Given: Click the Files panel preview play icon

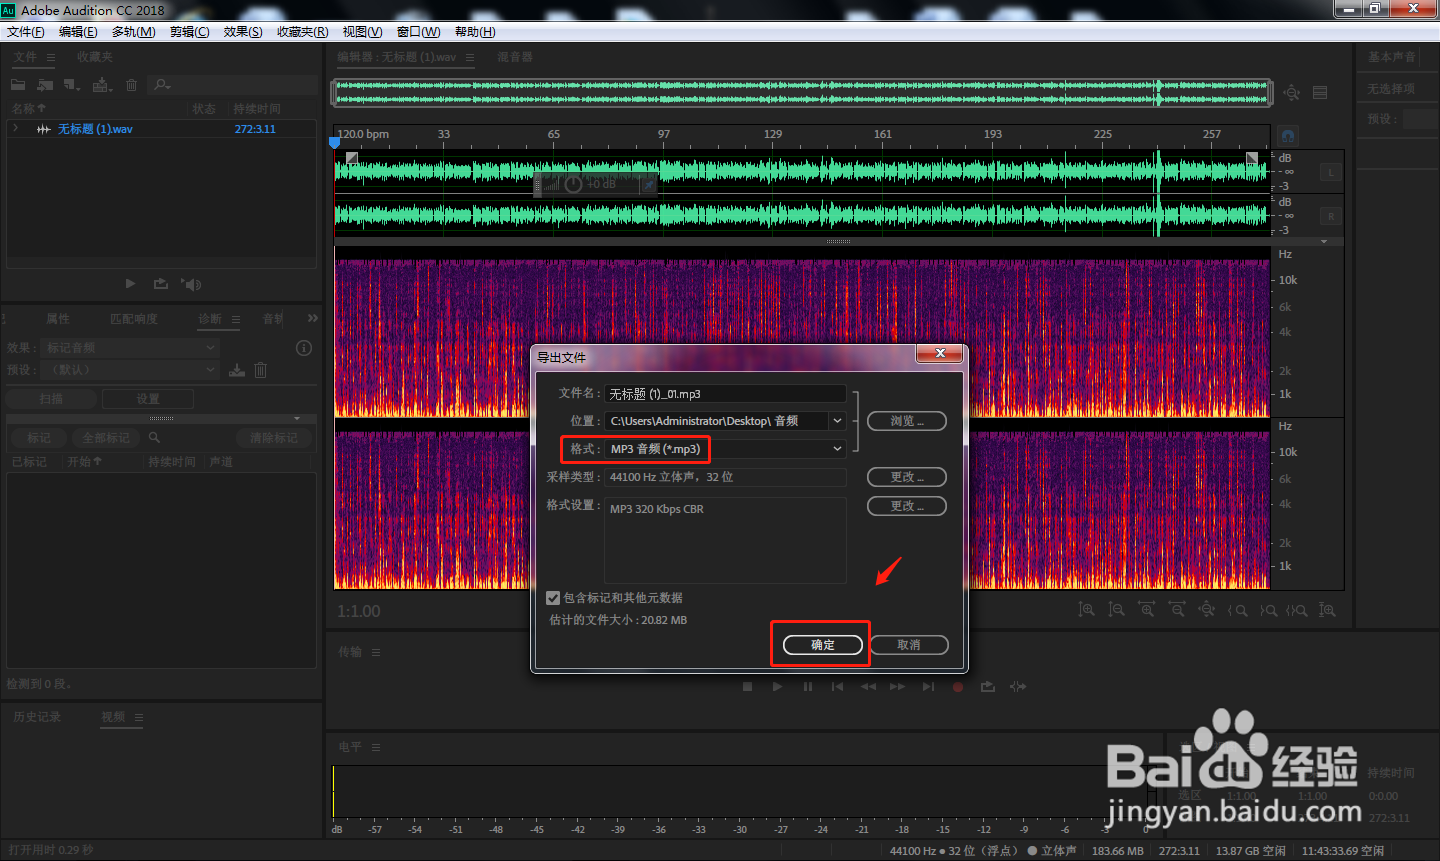Looking at the screenshot, I should point(130,284).
